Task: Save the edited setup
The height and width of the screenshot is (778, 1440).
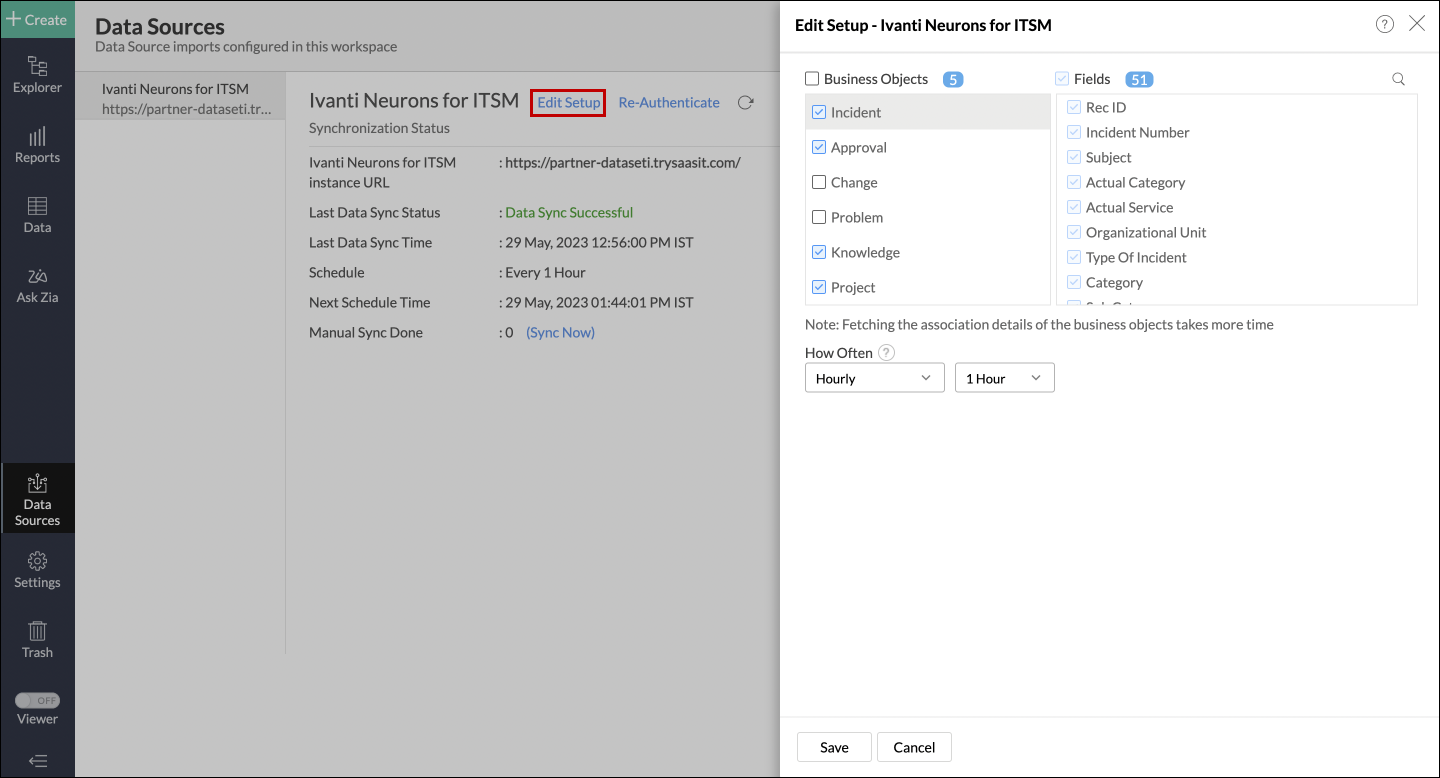Action: (x=833, y=746)
